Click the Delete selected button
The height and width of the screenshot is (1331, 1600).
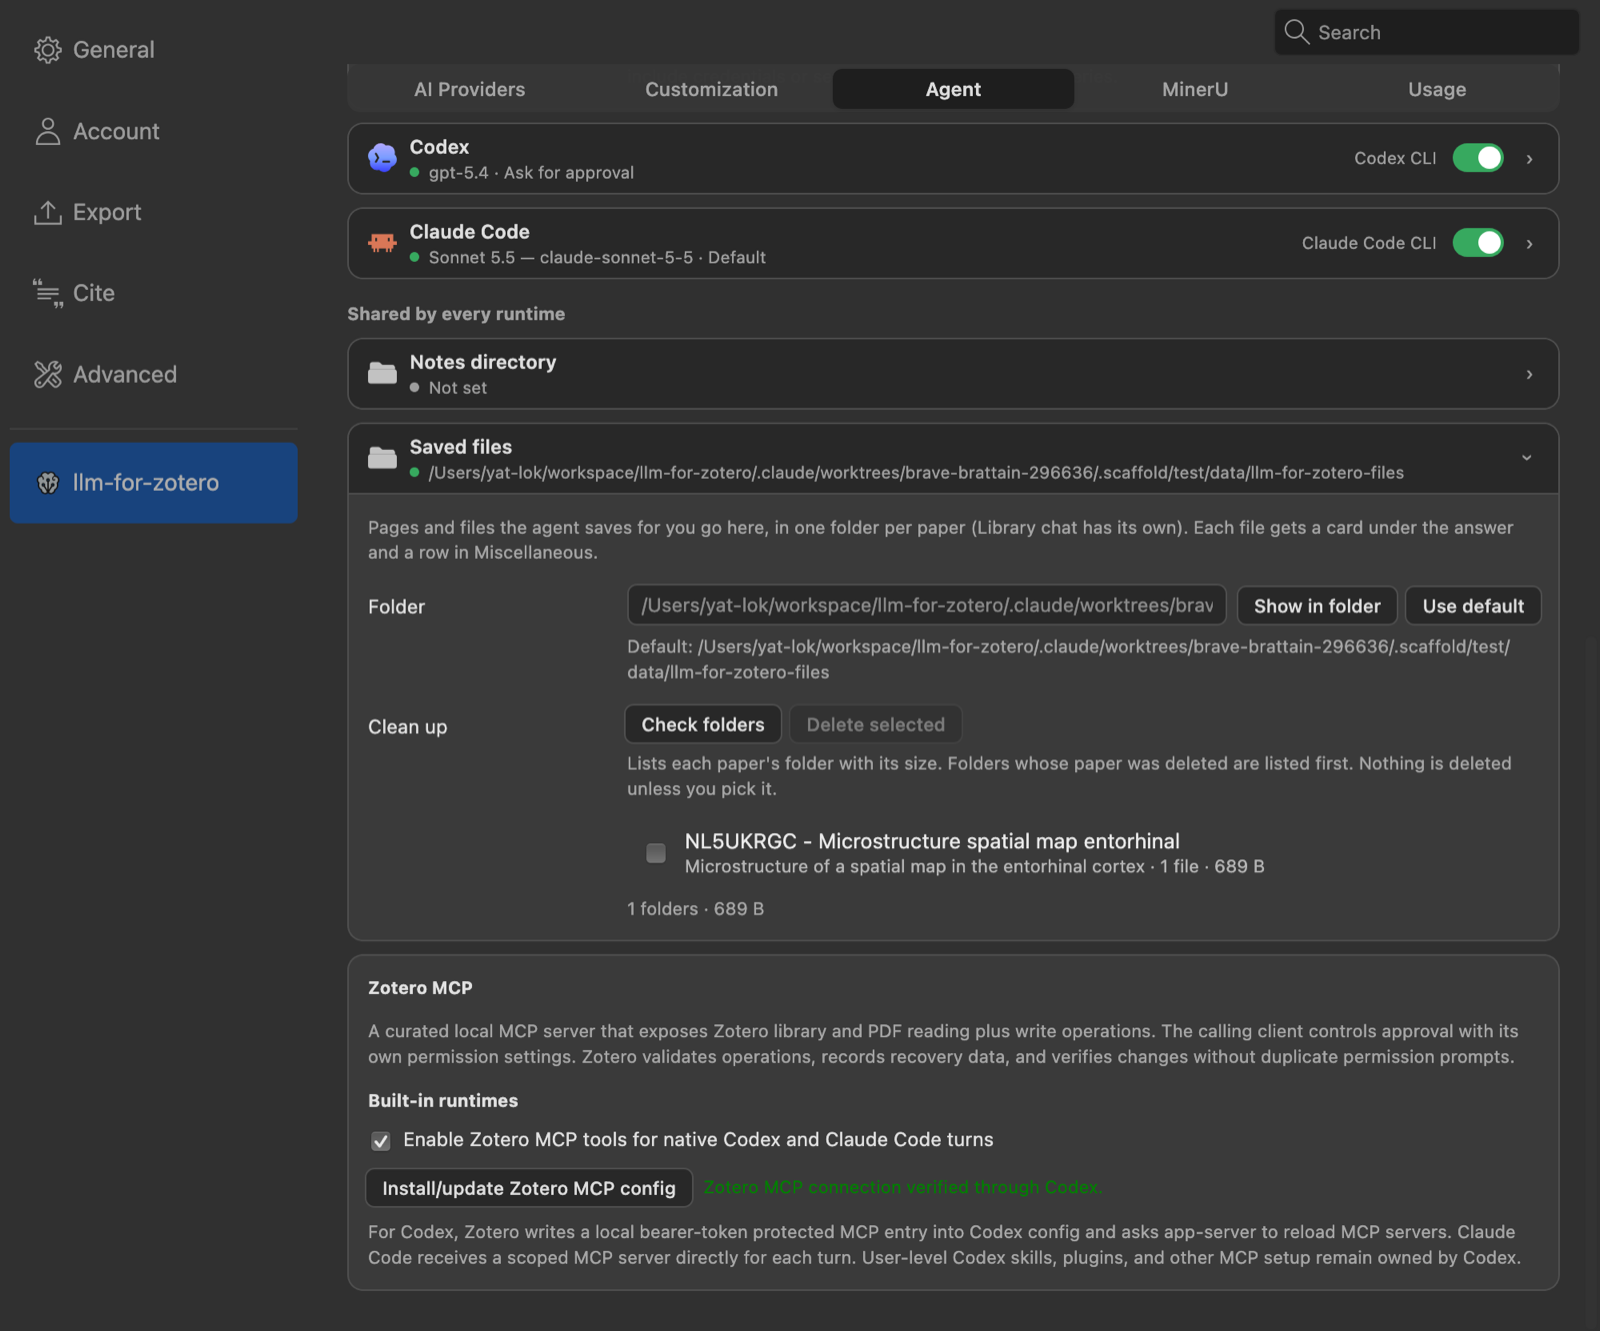876,725
